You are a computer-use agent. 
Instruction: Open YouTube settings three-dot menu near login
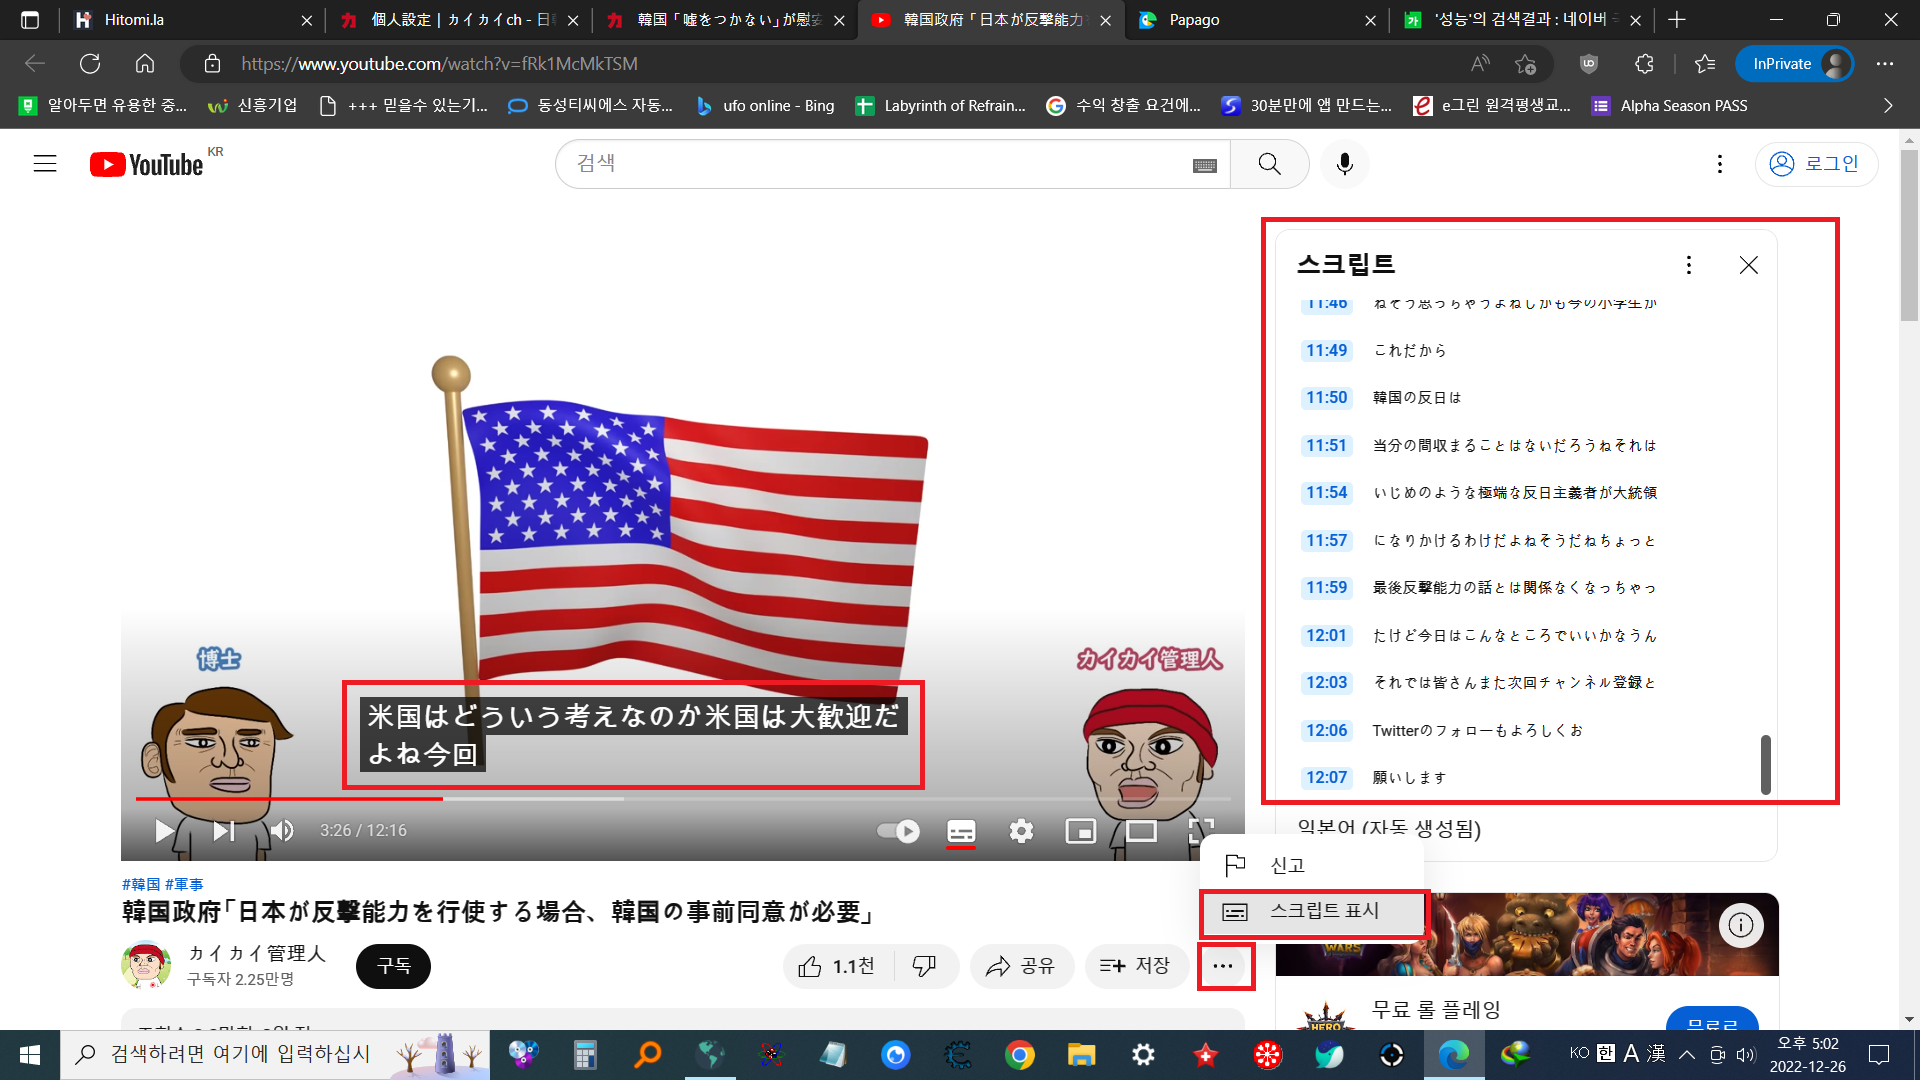[1720, 164]
